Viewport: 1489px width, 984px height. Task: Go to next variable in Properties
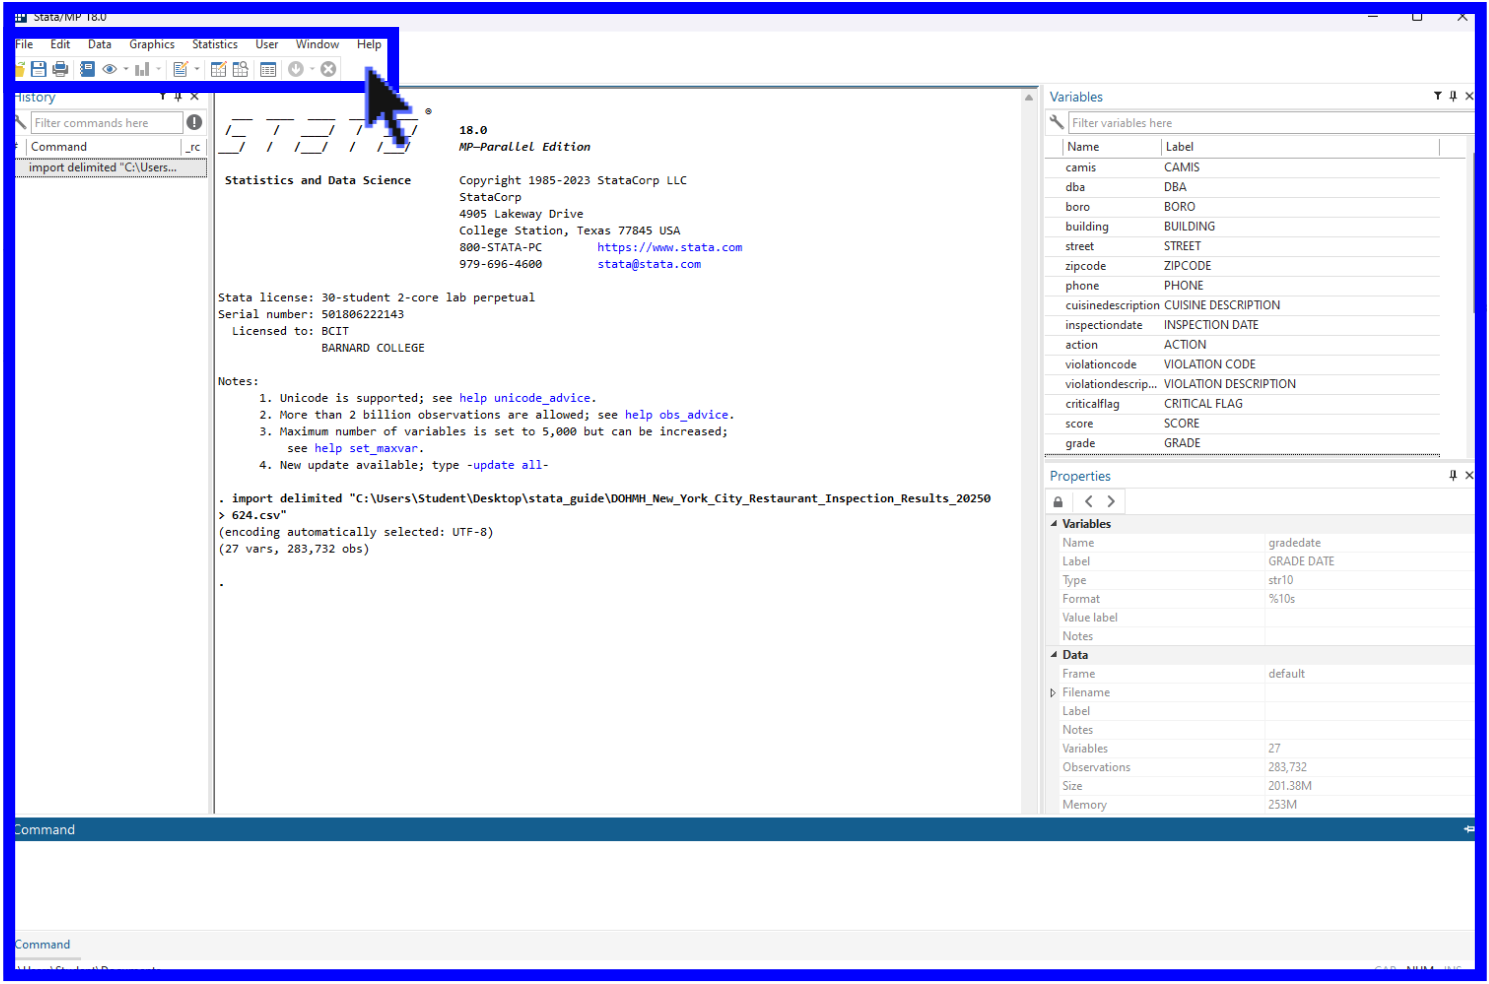(x=1111, y=501)
